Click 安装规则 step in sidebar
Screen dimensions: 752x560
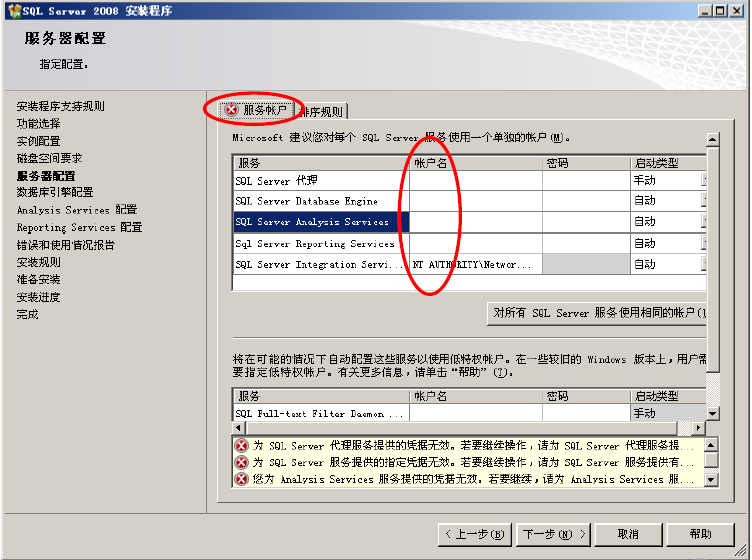tap(38, 262)
